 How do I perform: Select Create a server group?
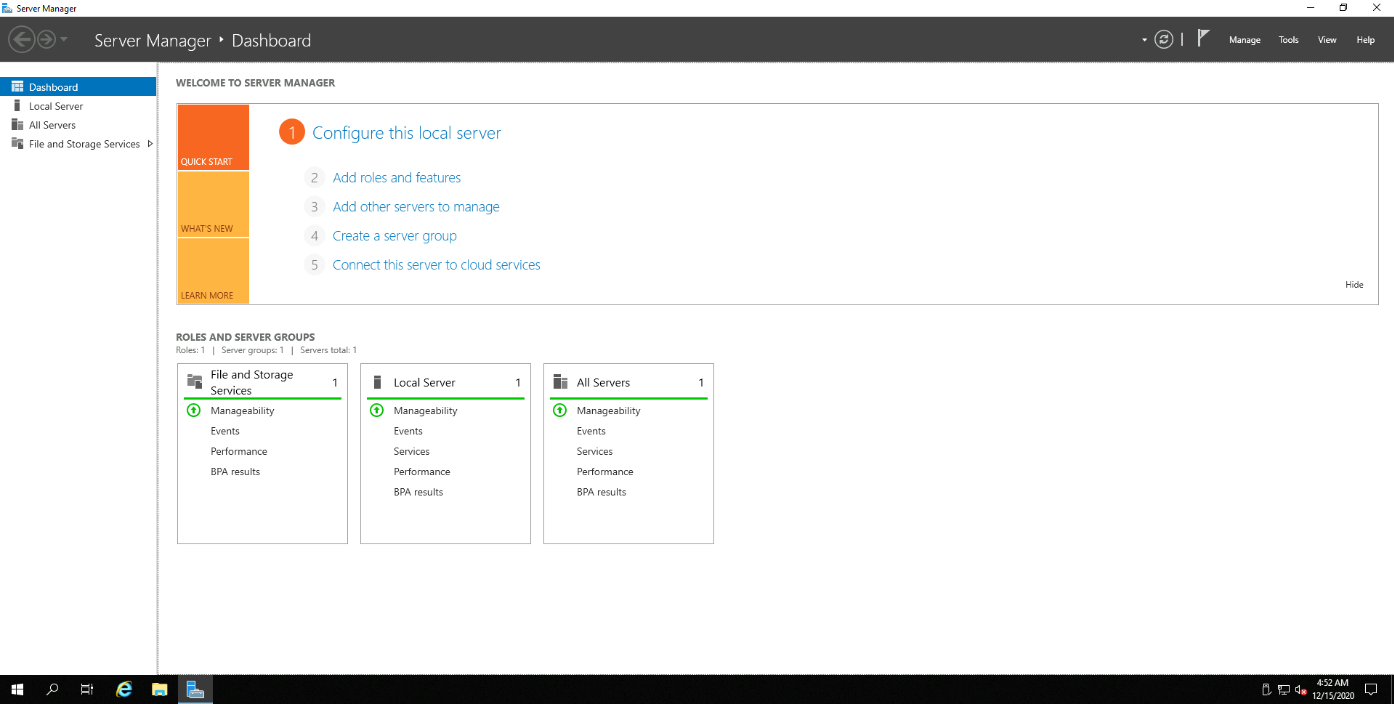tap(394, 235)
